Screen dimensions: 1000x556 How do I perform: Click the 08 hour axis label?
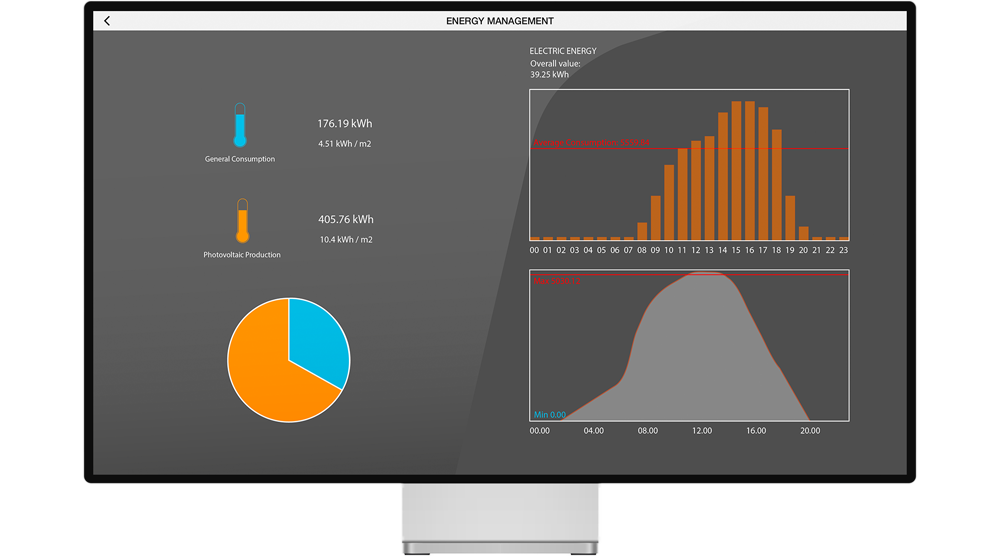pyautogui.click(x=642, y=251)
